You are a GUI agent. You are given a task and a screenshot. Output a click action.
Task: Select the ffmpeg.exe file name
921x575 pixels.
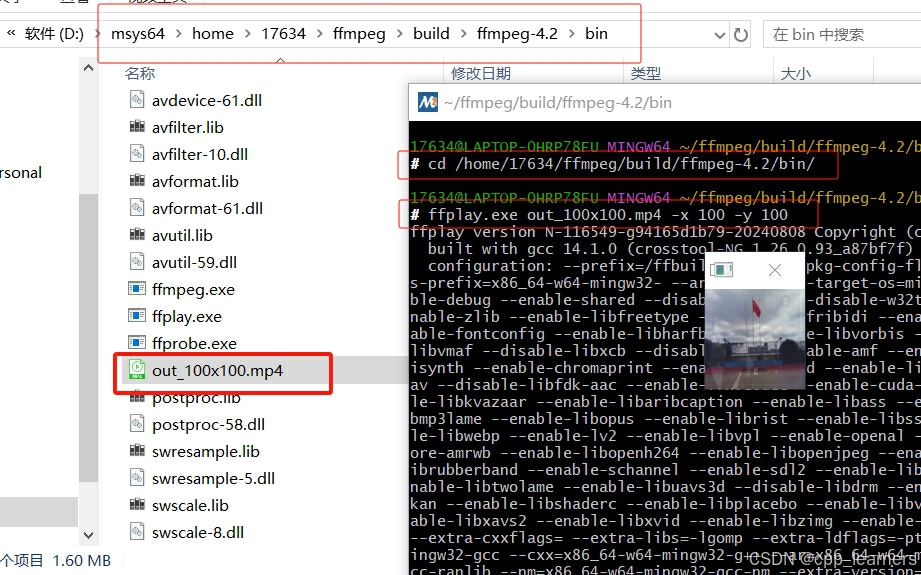[x=193, y=290]
